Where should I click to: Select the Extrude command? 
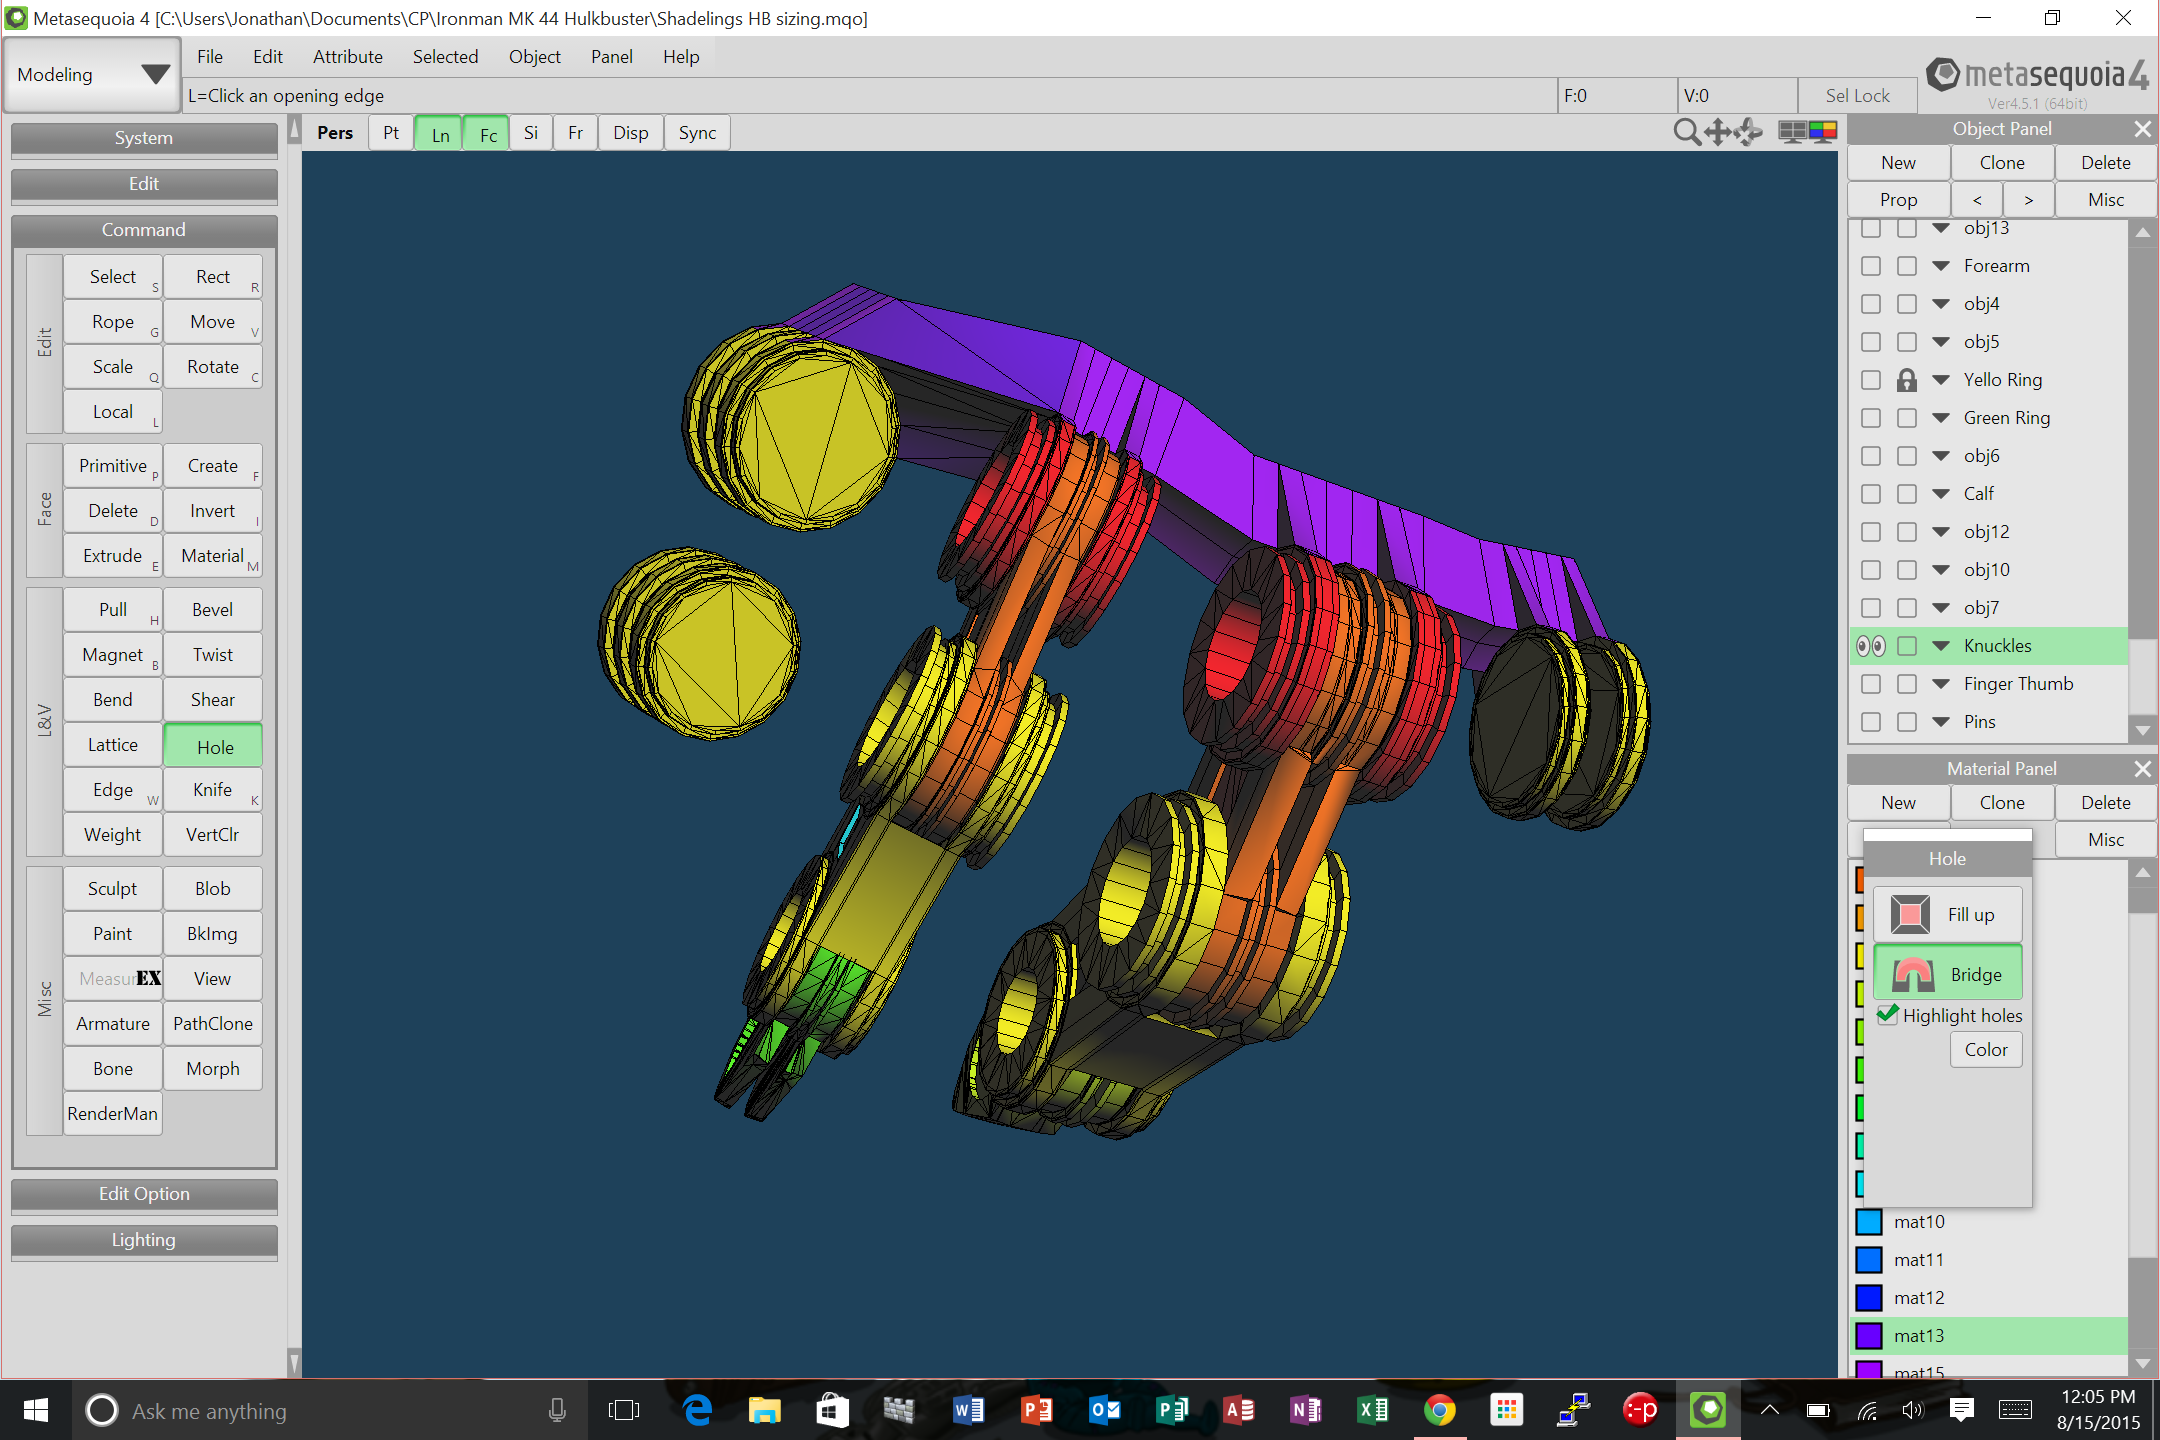(113, 556)
